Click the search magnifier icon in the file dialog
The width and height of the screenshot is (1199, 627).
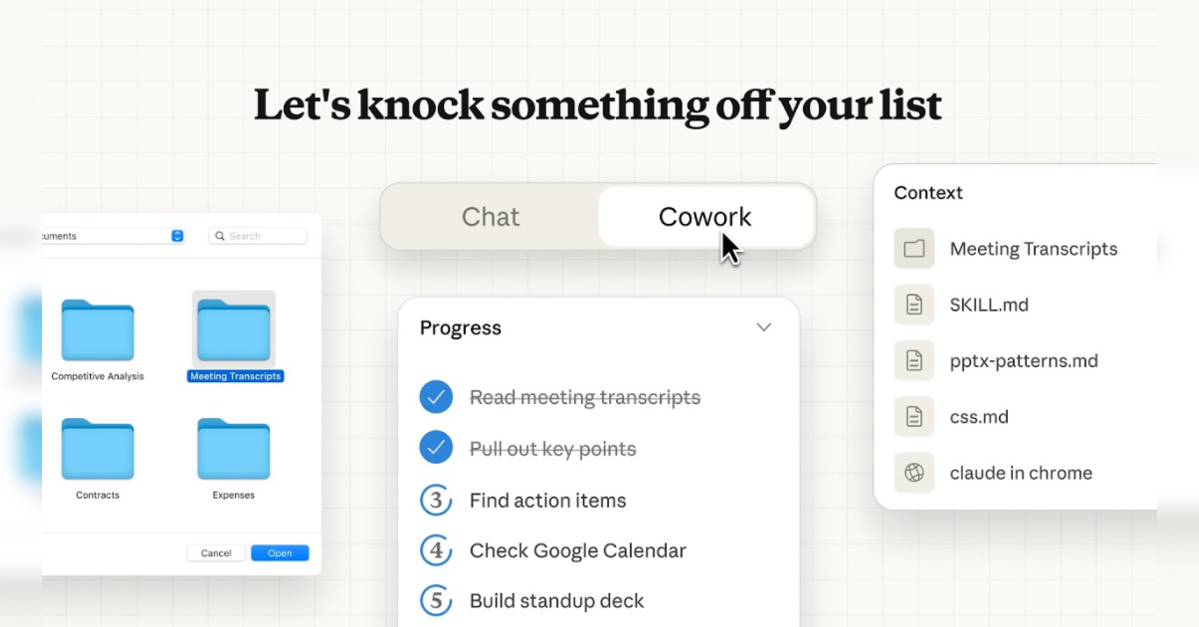coord(220,235)
